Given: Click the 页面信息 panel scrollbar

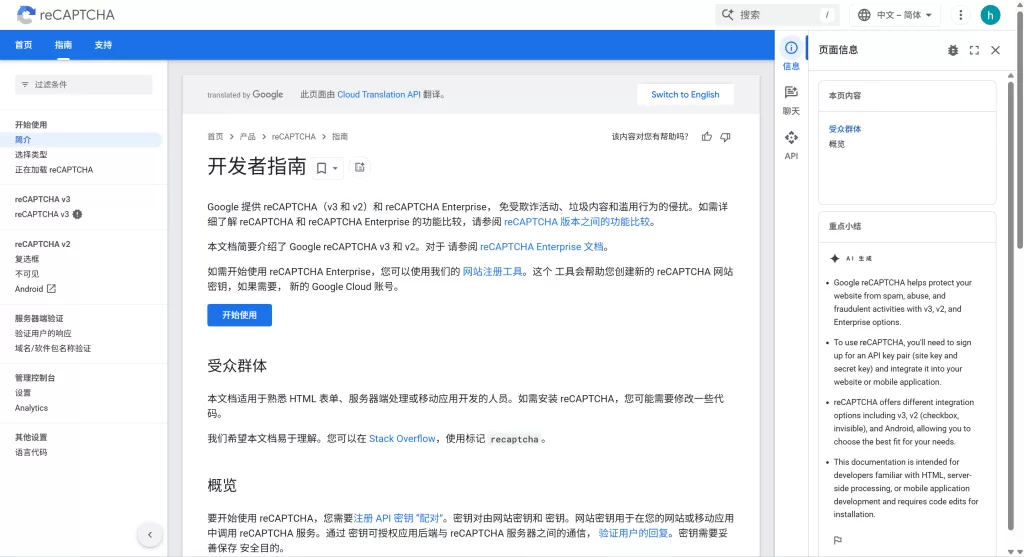Looking at the screenshot, I should 1011,304.
